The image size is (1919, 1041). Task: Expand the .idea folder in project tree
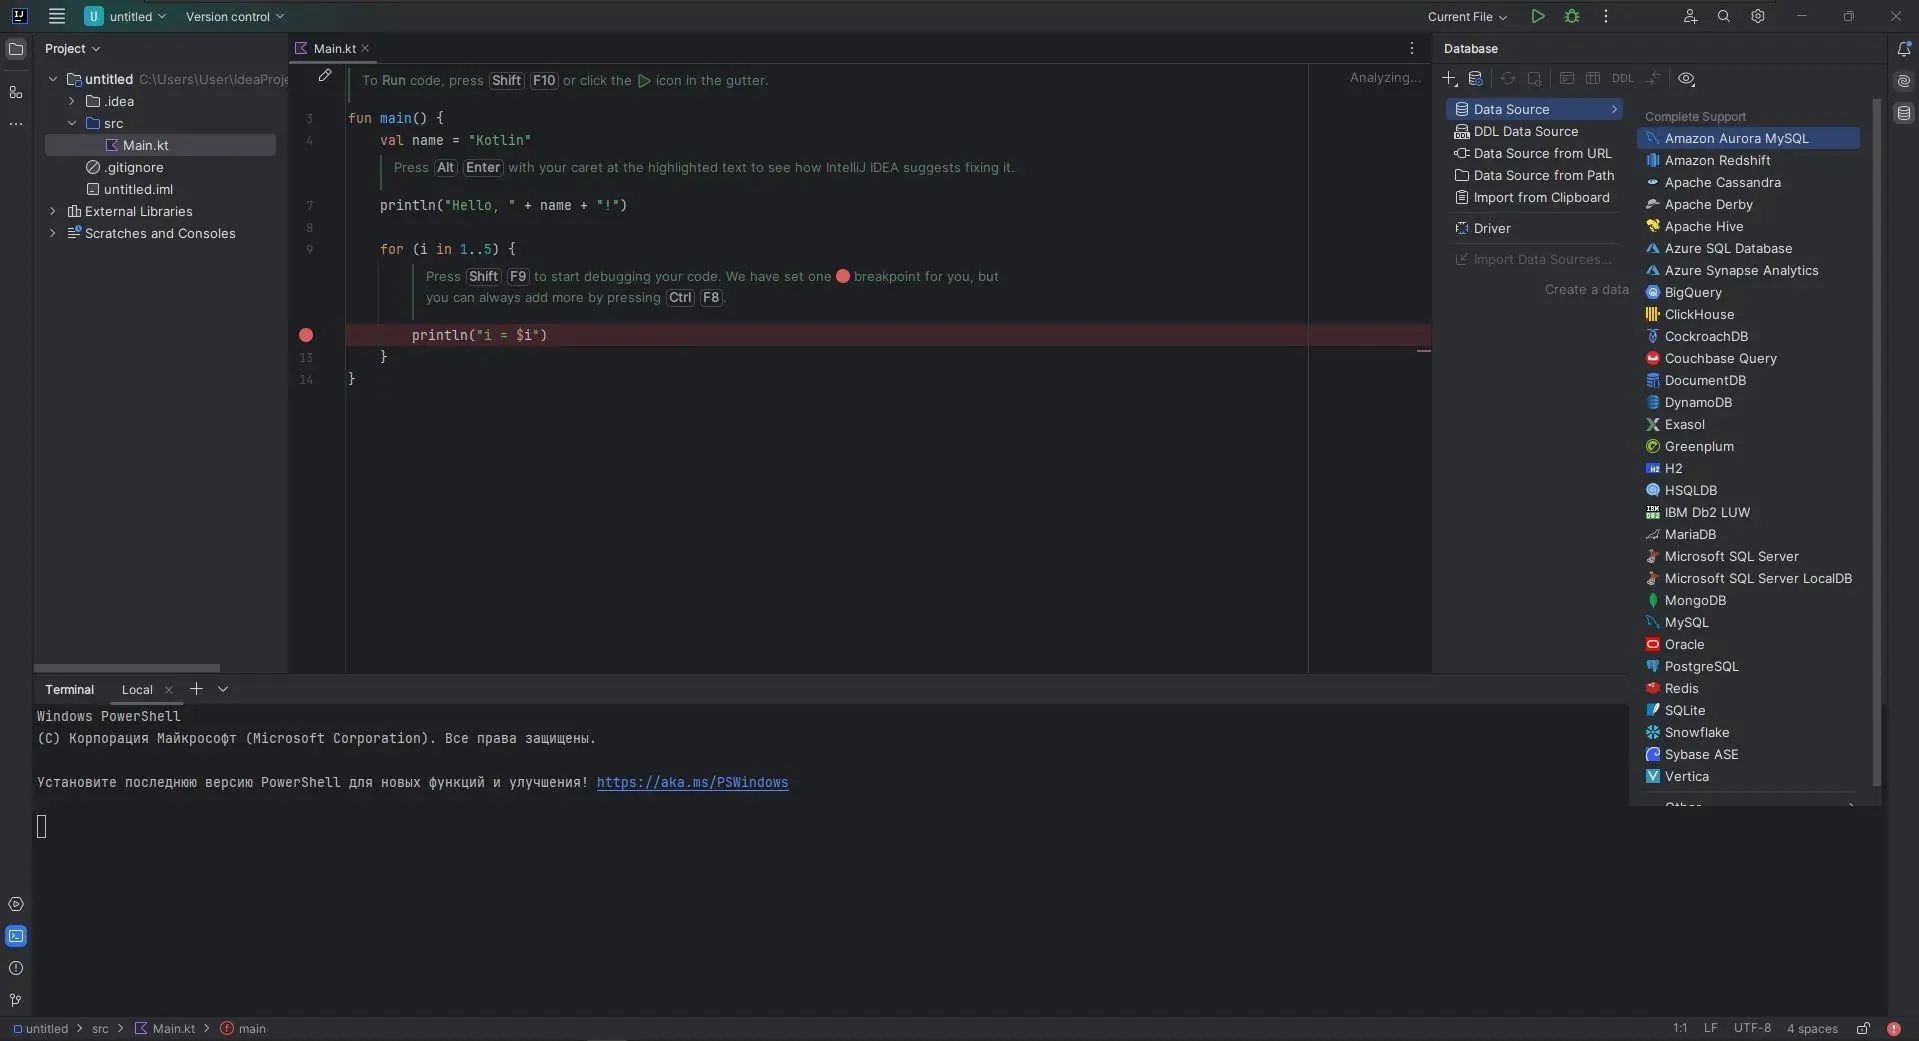tap(72, 101)
